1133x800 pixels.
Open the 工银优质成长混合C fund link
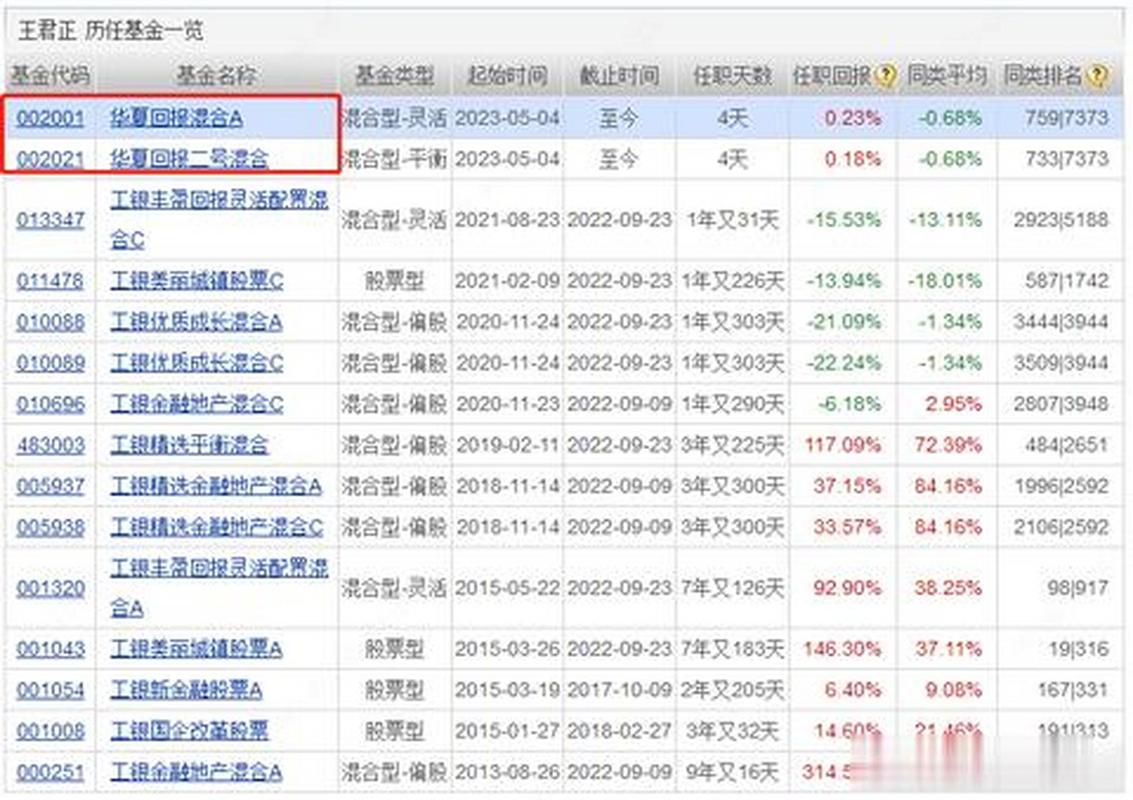(x=197, y=363)
